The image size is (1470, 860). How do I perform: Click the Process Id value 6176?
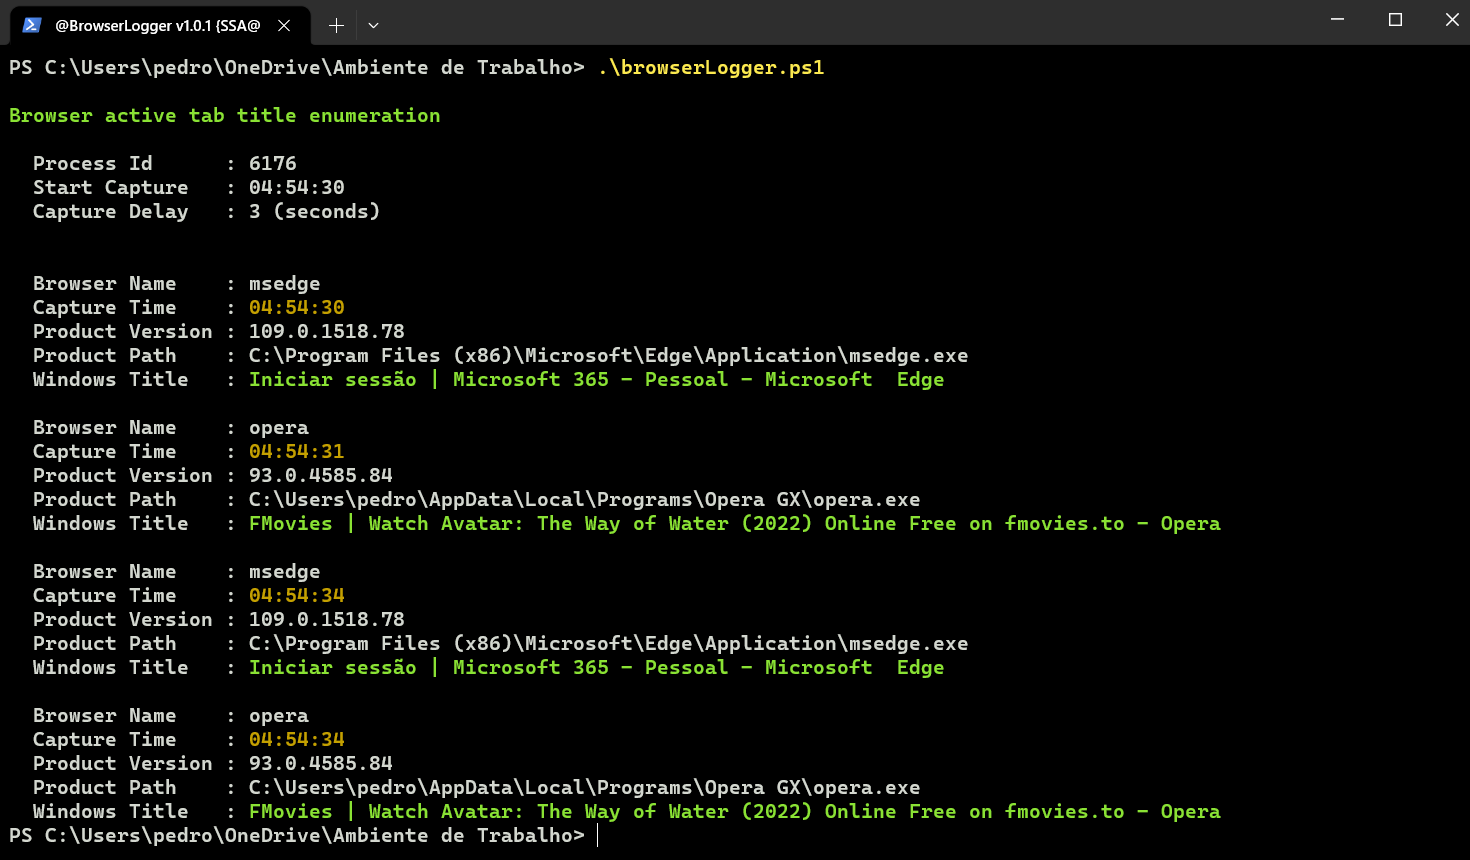[x=273, y=164]
